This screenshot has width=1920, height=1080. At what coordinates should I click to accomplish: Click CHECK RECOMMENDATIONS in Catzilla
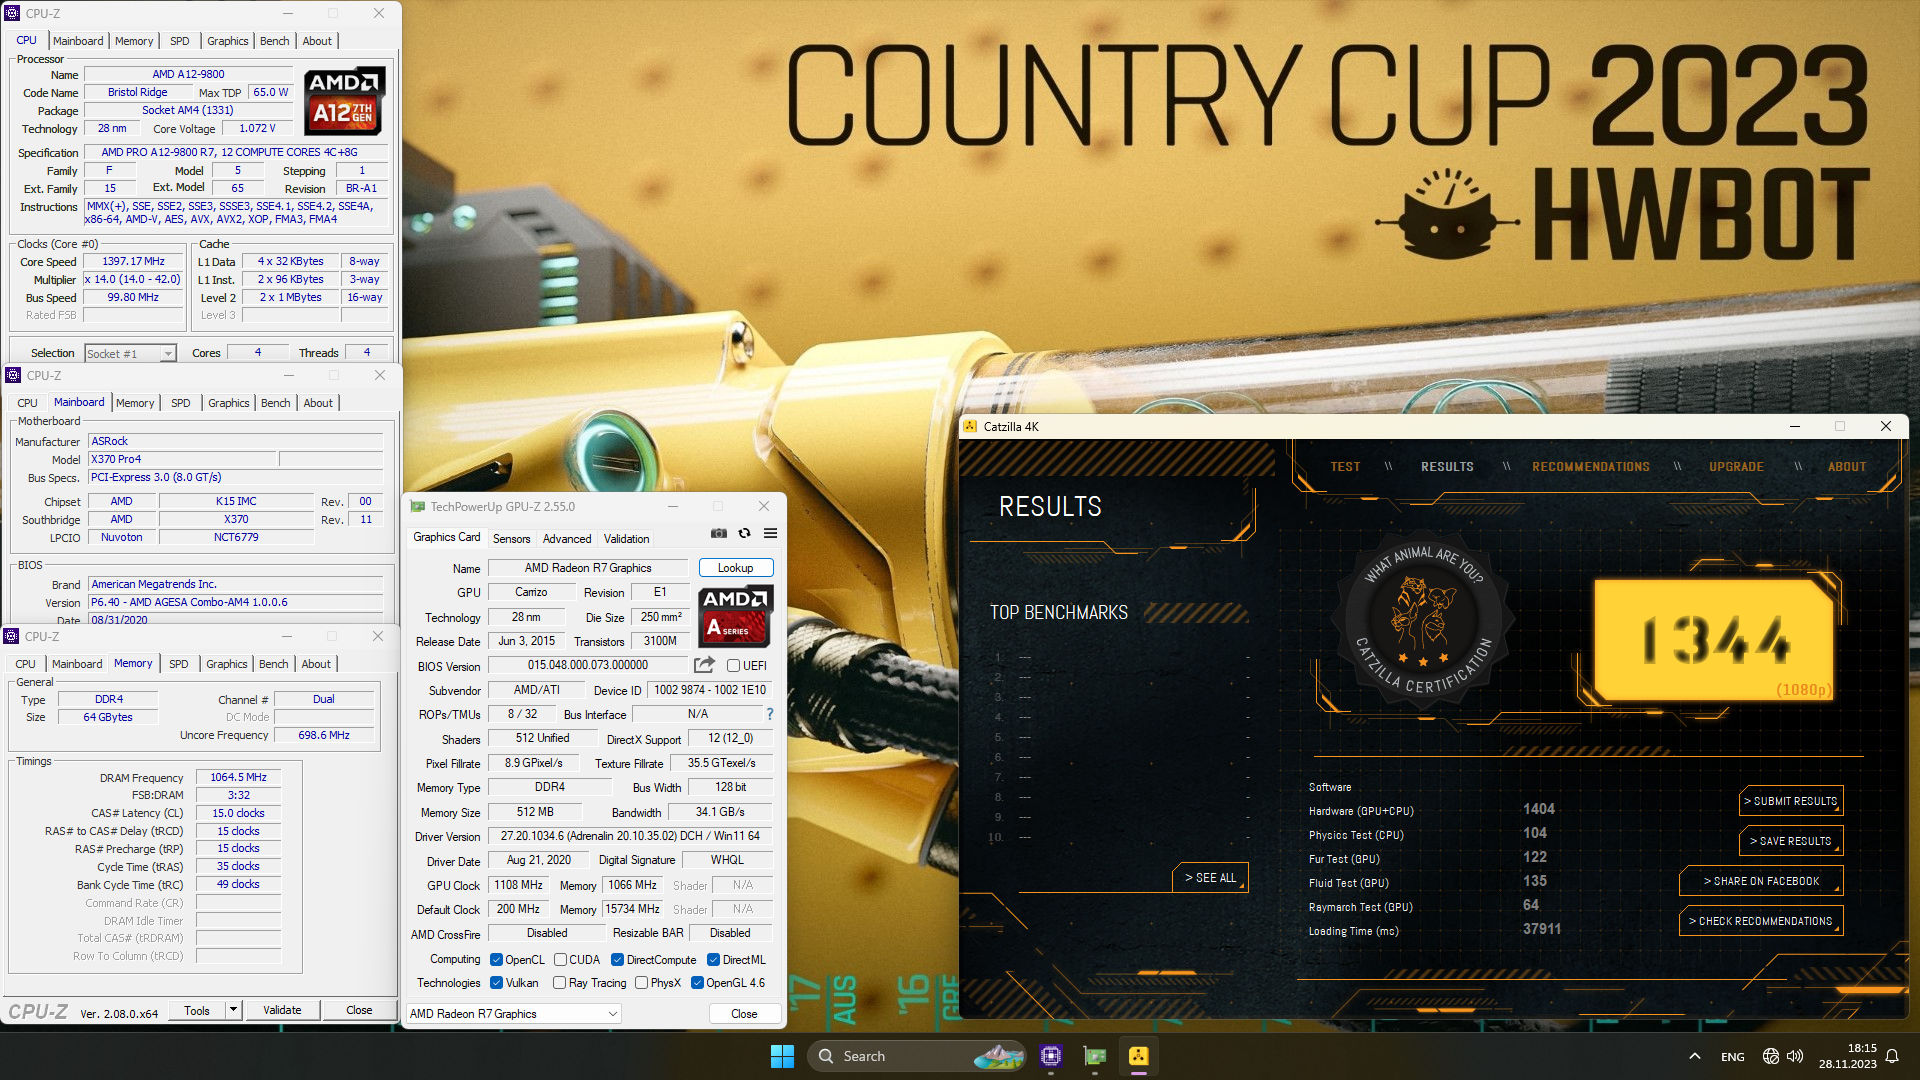1761,921
